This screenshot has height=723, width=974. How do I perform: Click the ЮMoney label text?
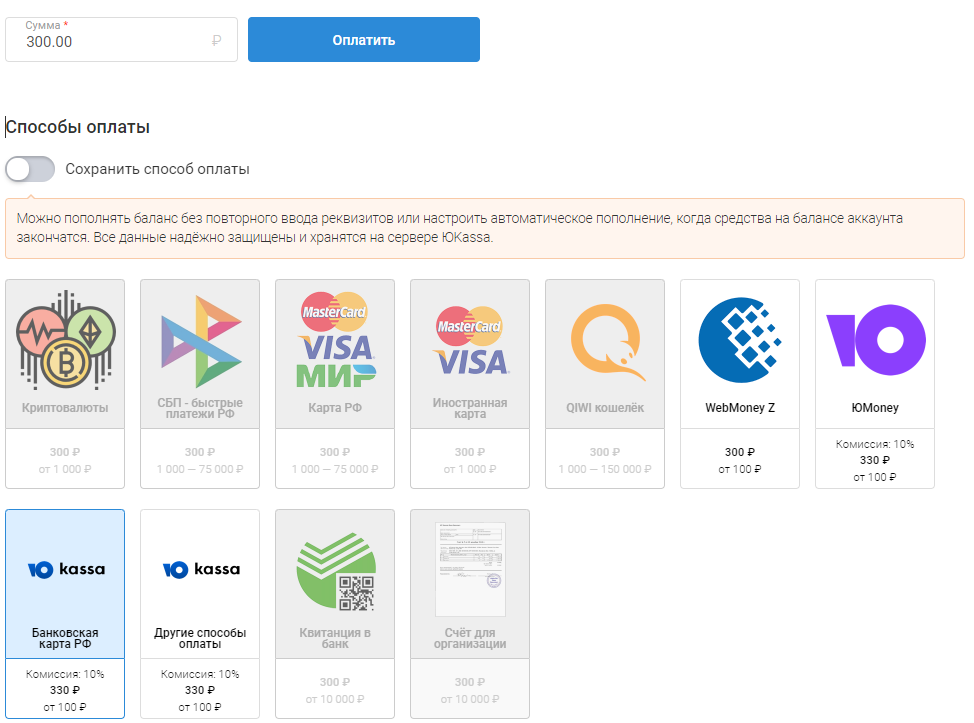(875, 407)
